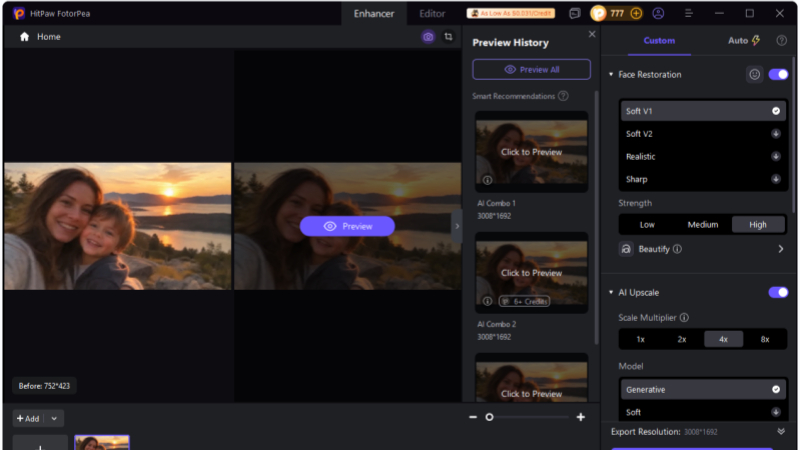The height and width of the screenshot is (450, 800).
Task: Zoom out with the minus icon
Action: coord(473,417)
